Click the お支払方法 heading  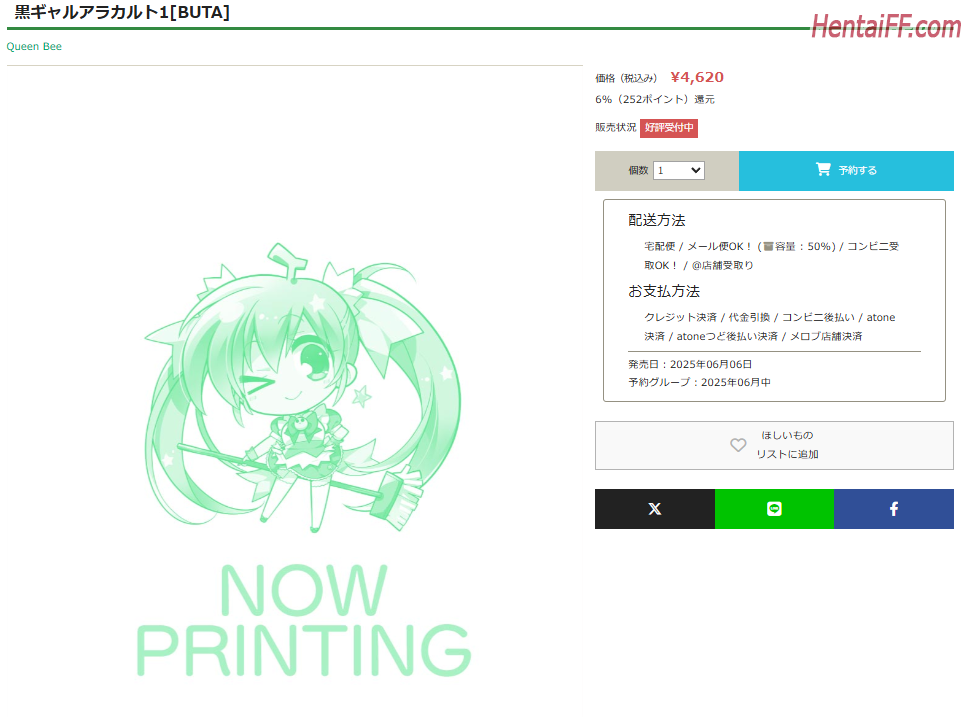click(663, 291)
